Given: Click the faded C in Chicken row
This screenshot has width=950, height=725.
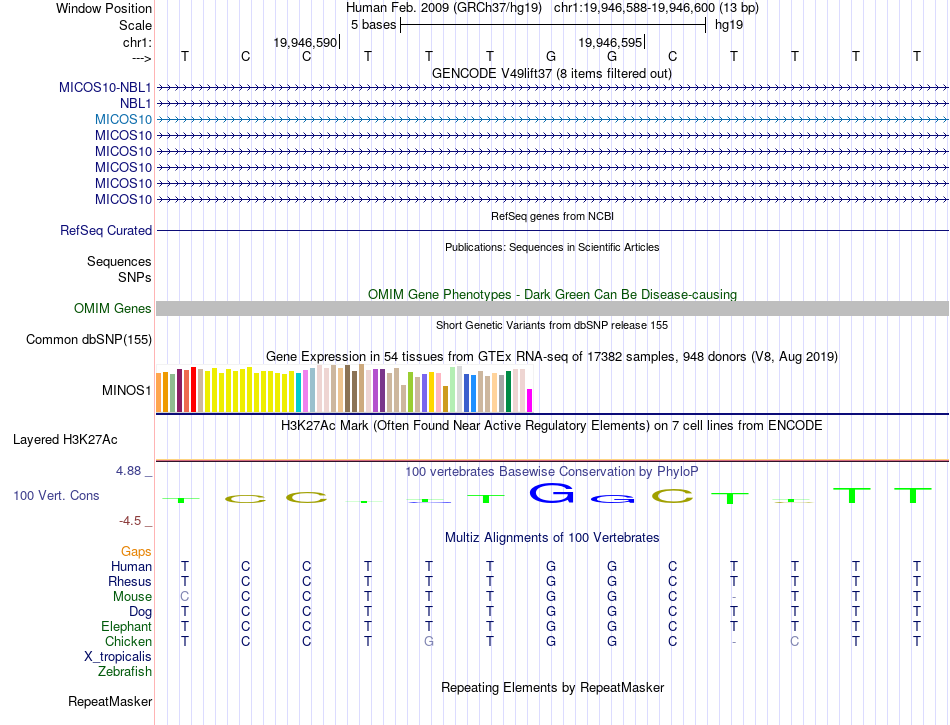Looking at the screenshot, I should pos(794,641).
